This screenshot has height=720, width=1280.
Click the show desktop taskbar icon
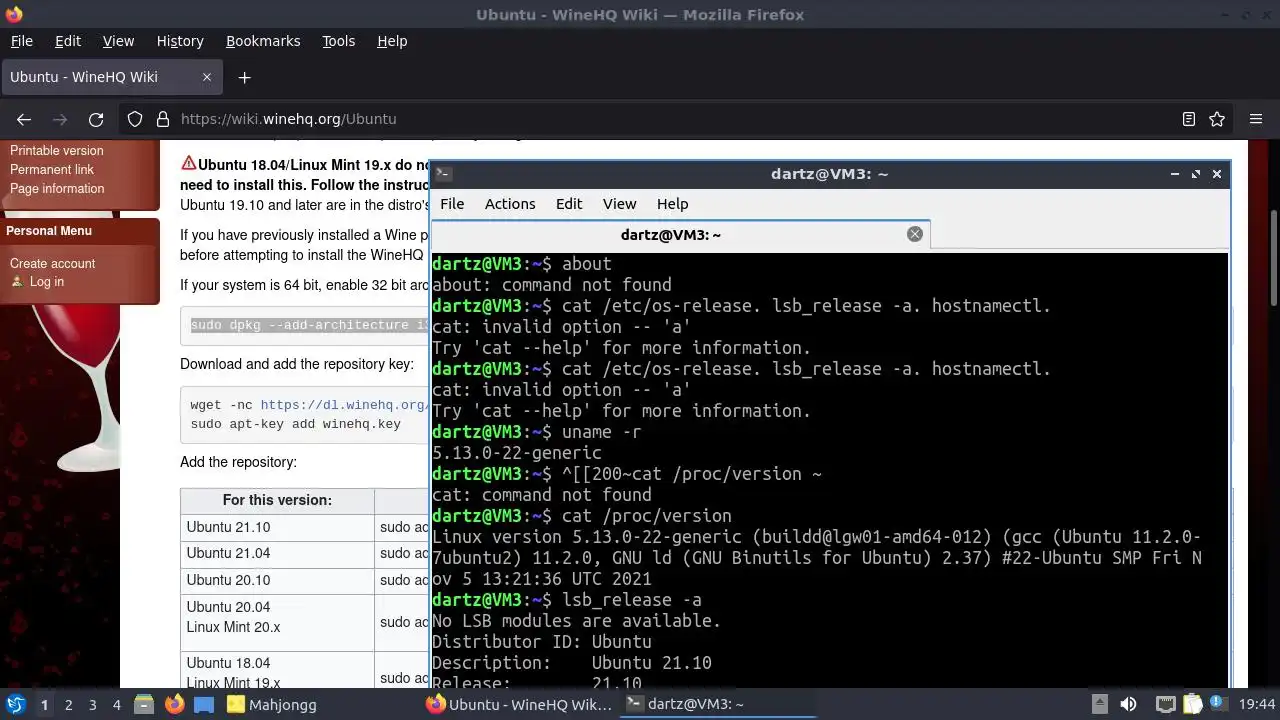point(204,704)
